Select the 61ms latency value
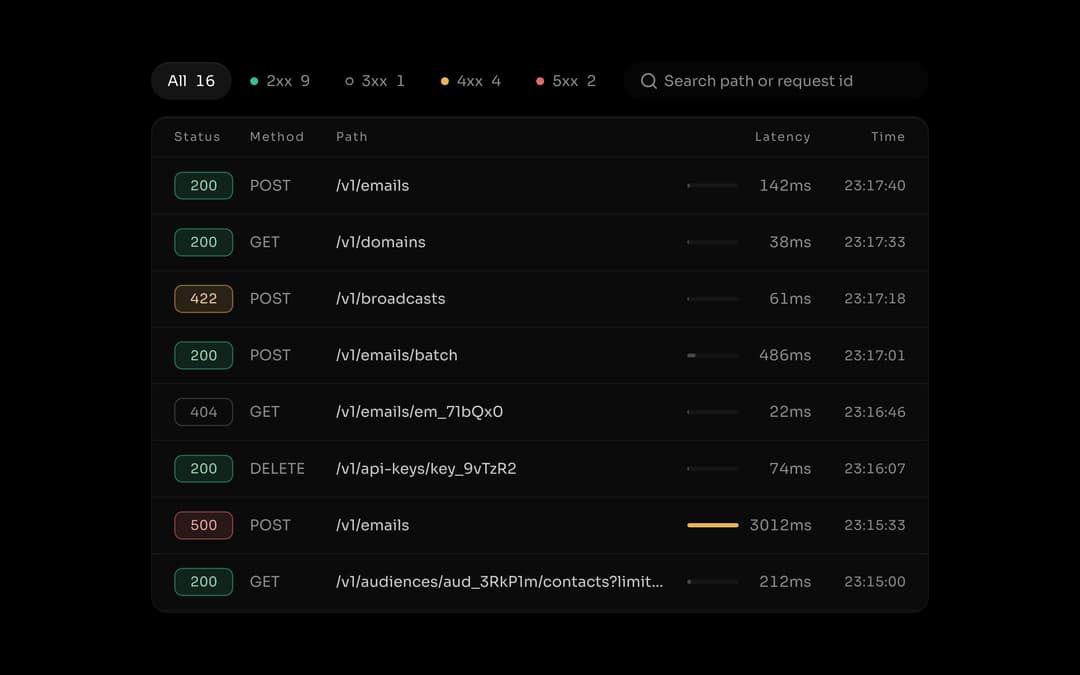Image resolution: width=1080 pixels, height=675 pixels. coord(790,299)
